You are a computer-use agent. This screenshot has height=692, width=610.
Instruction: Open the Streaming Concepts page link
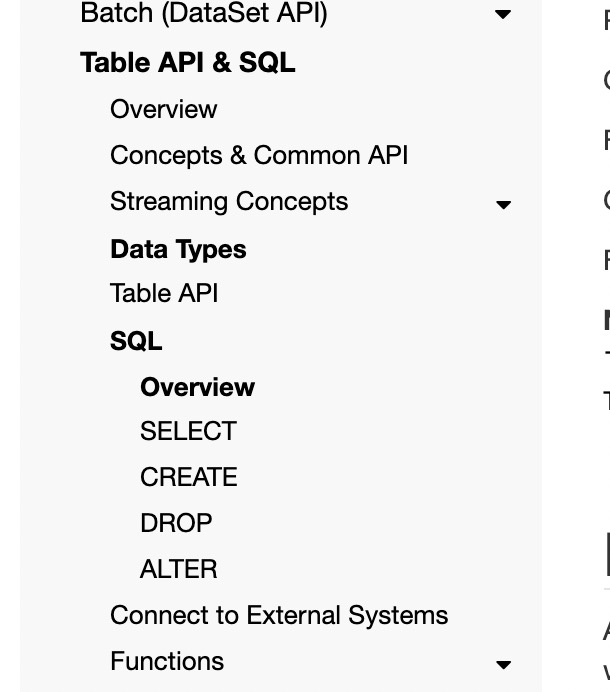[229, 201]
